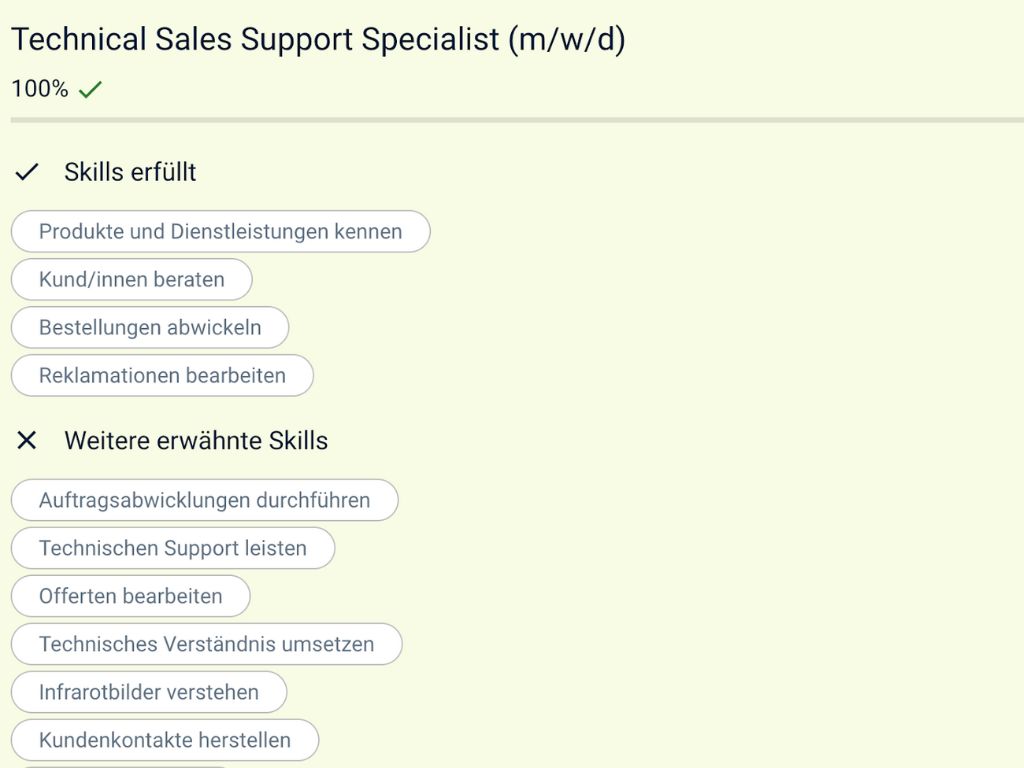Collapse the Skills erfüllt section heading
This screenshot has height=768, width=1024.
pyautogui.click(x=130, y=172)
